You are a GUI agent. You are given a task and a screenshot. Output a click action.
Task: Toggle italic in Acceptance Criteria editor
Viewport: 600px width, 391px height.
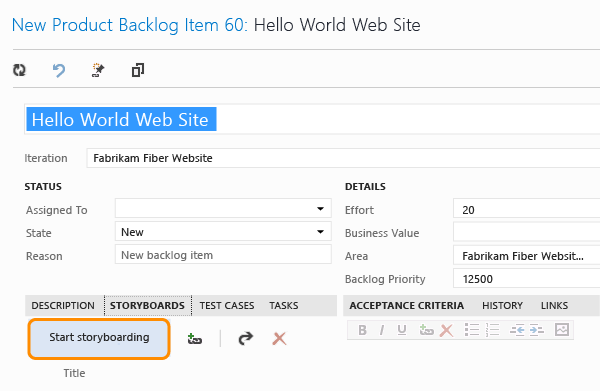382,330
